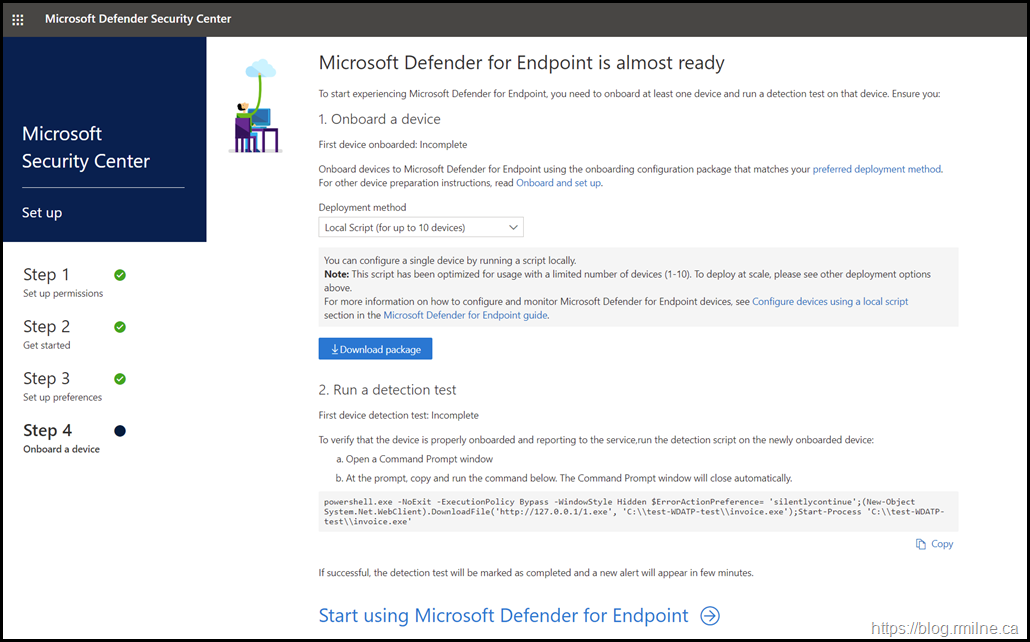Click the PowerShell detection command text box
The image size is (1030, 642).
(636, 511)
